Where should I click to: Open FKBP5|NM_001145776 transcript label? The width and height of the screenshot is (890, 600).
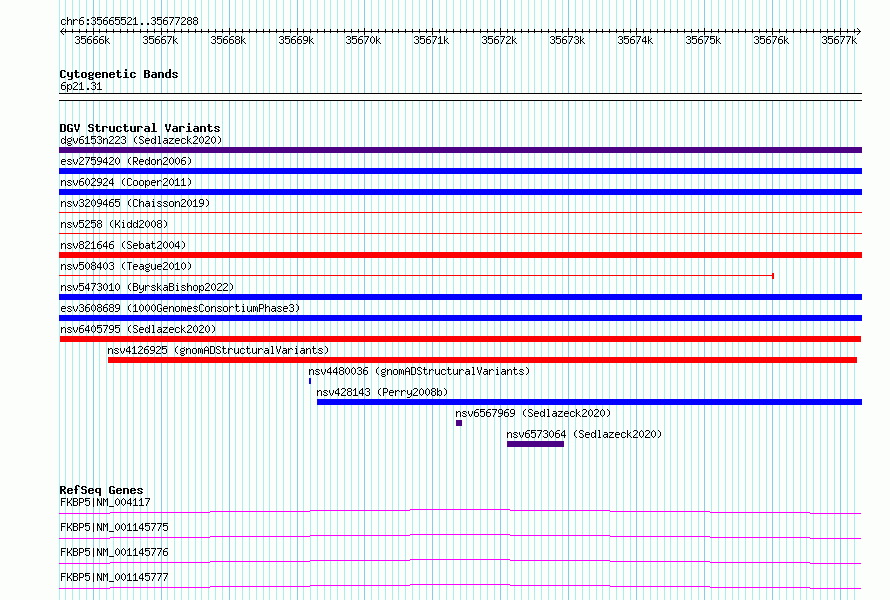click(114, 552)
